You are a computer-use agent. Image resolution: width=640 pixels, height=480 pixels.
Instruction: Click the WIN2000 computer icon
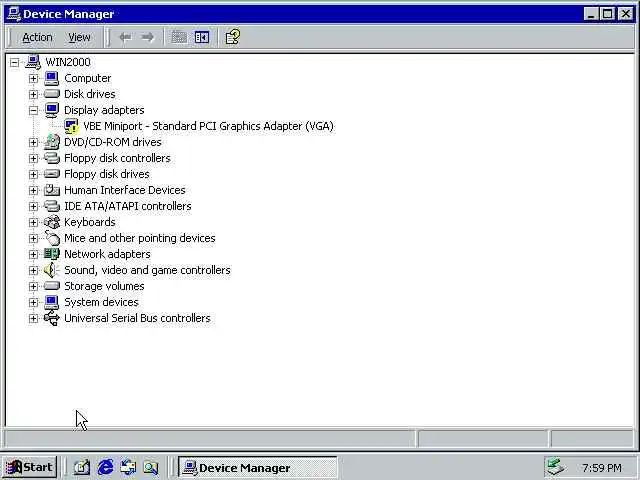33,62
